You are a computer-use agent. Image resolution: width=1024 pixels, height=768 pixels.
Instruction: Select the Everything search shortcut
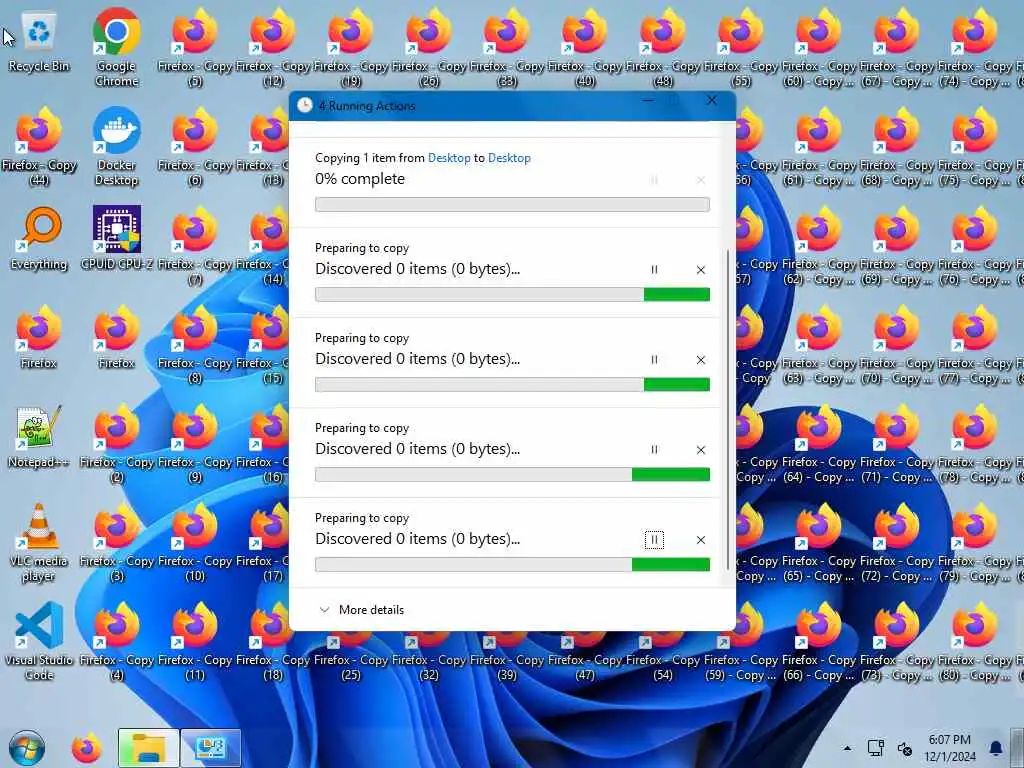coord(39,238)
